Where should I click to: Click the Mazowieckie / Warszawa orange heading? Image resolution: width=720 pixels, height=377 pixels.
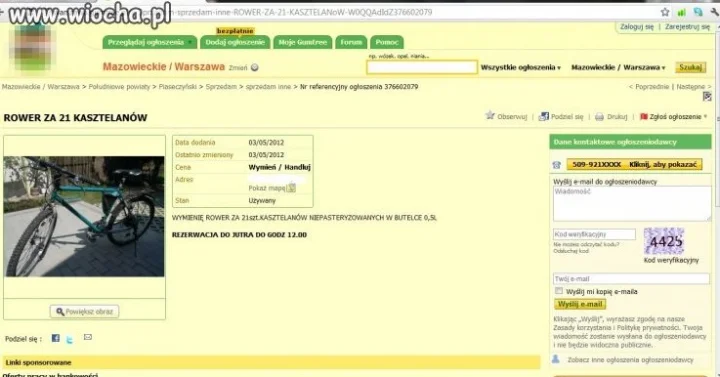pyautogui.click(x=164, y=67)
